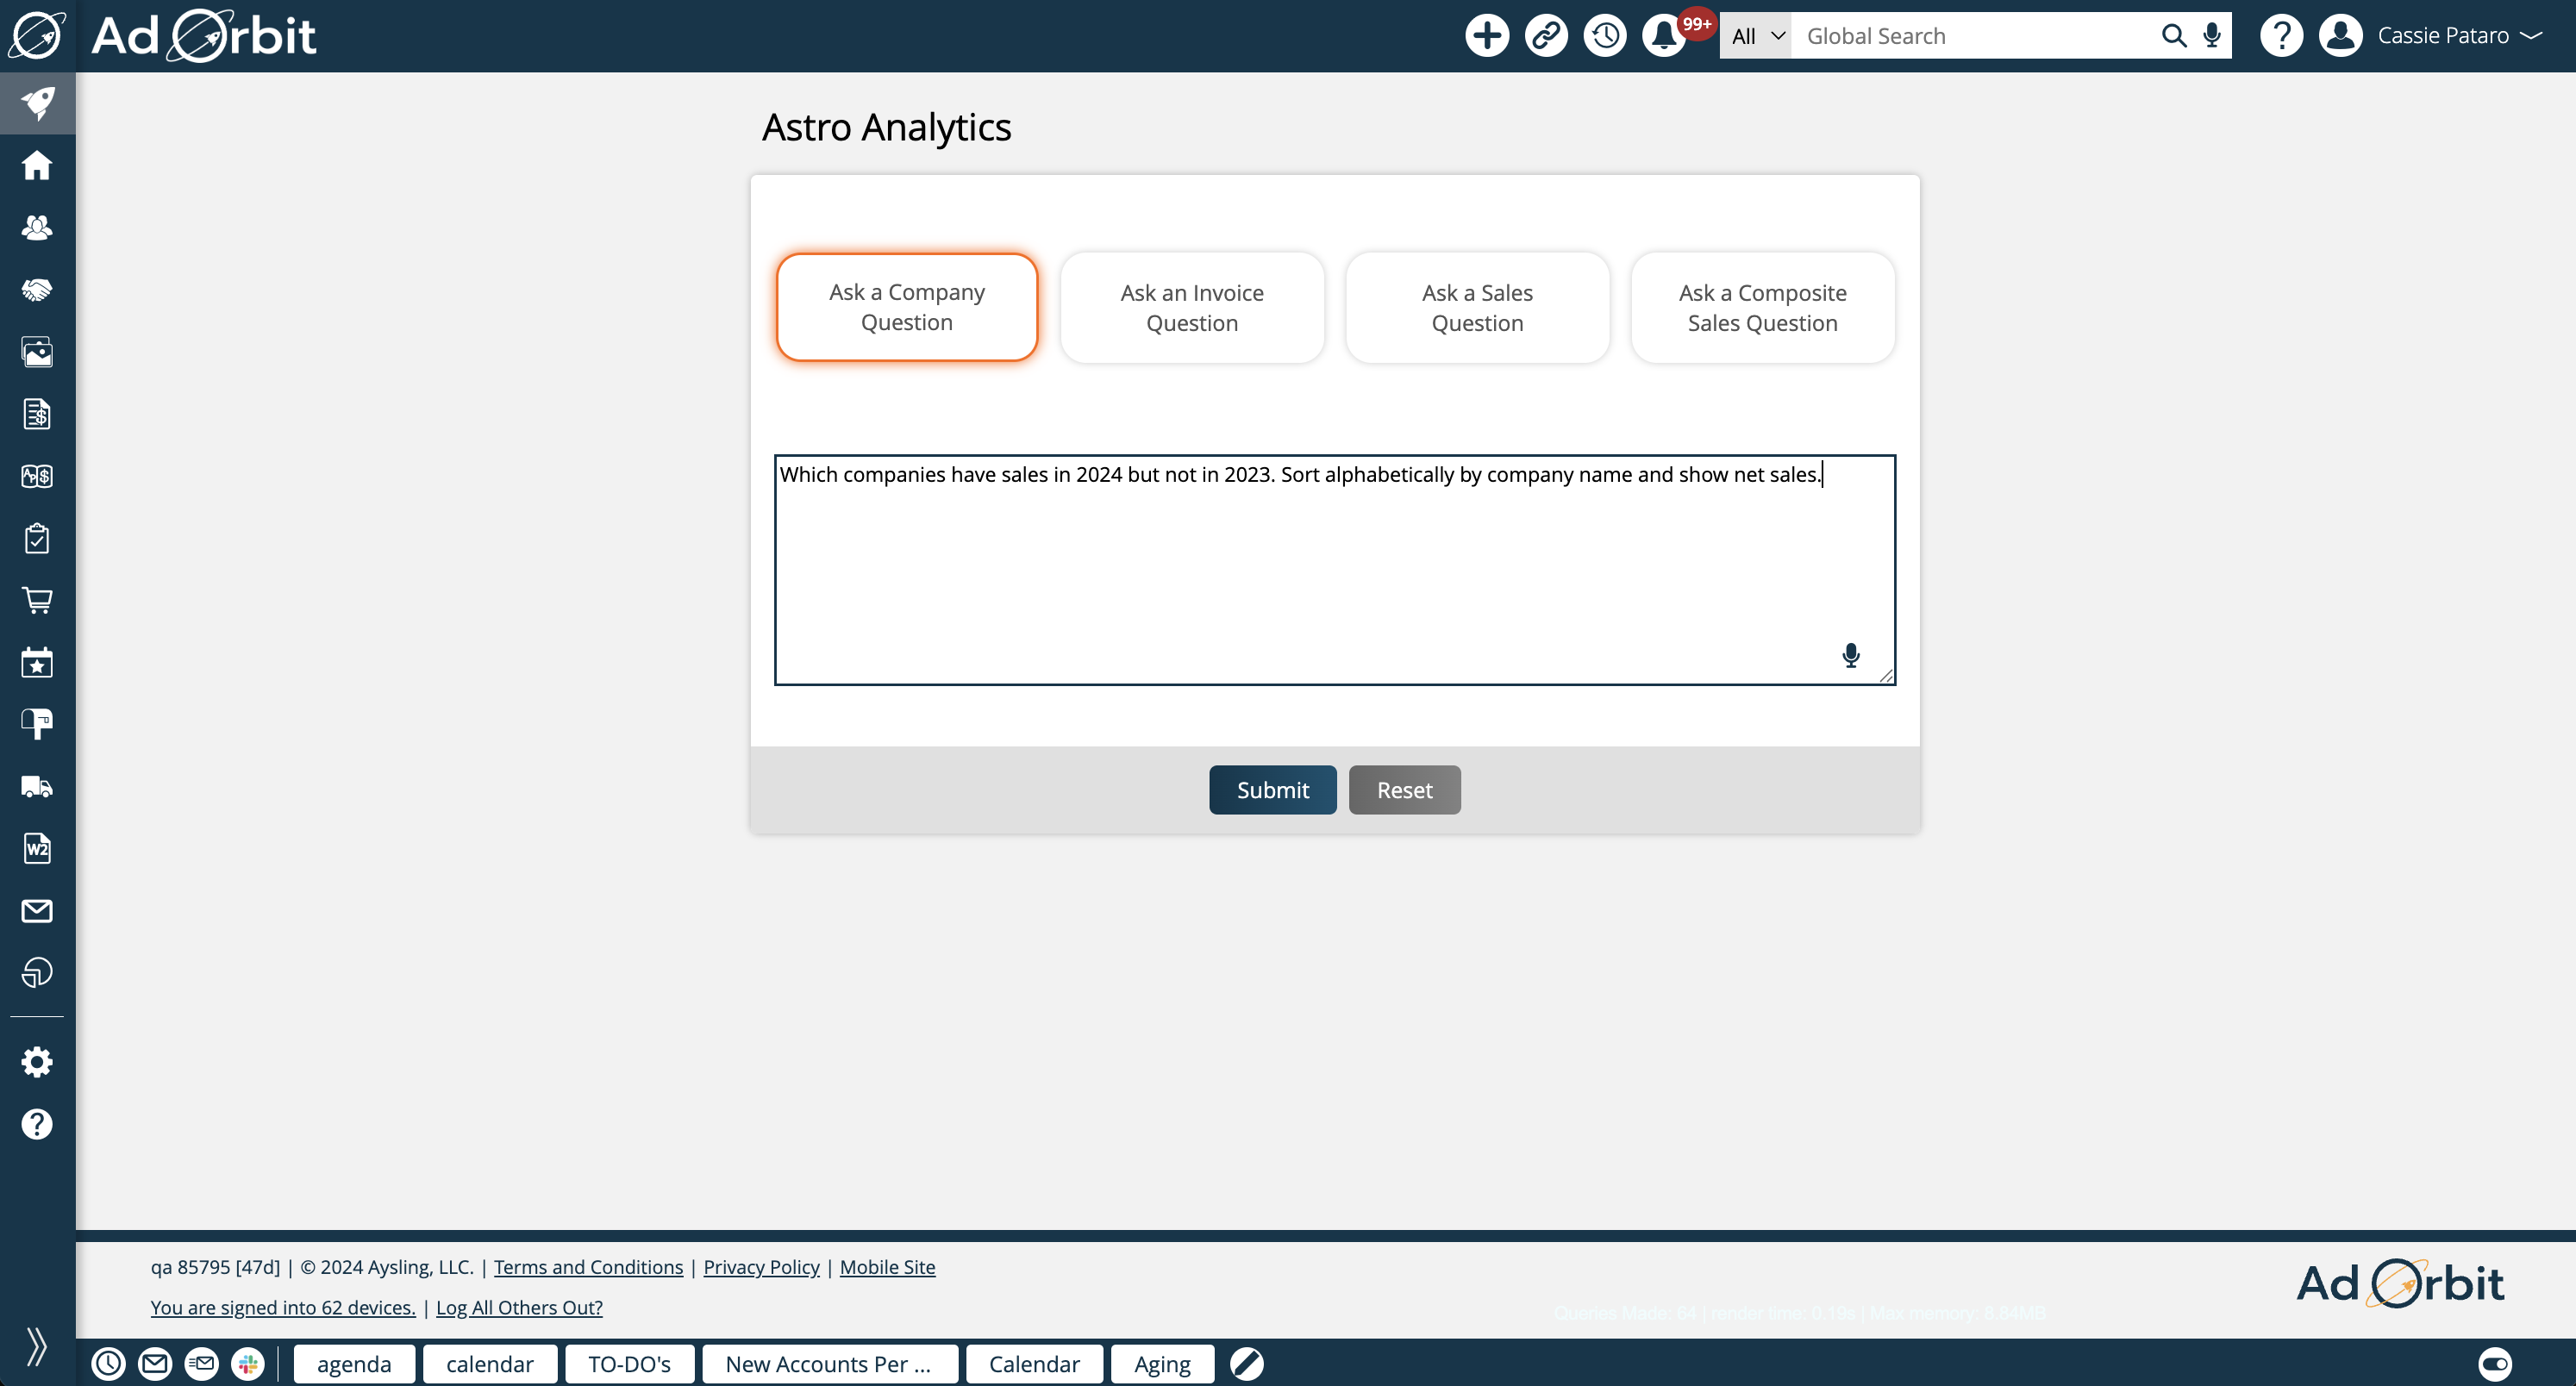Expand the sidebar with double chevron
The width and height of the screenshot is (2576, 1386).
click(37, 1346)
